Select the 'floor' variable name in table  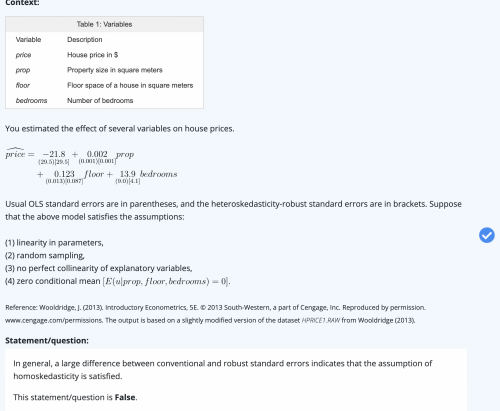pyautogui.click(x=23, y=85)
